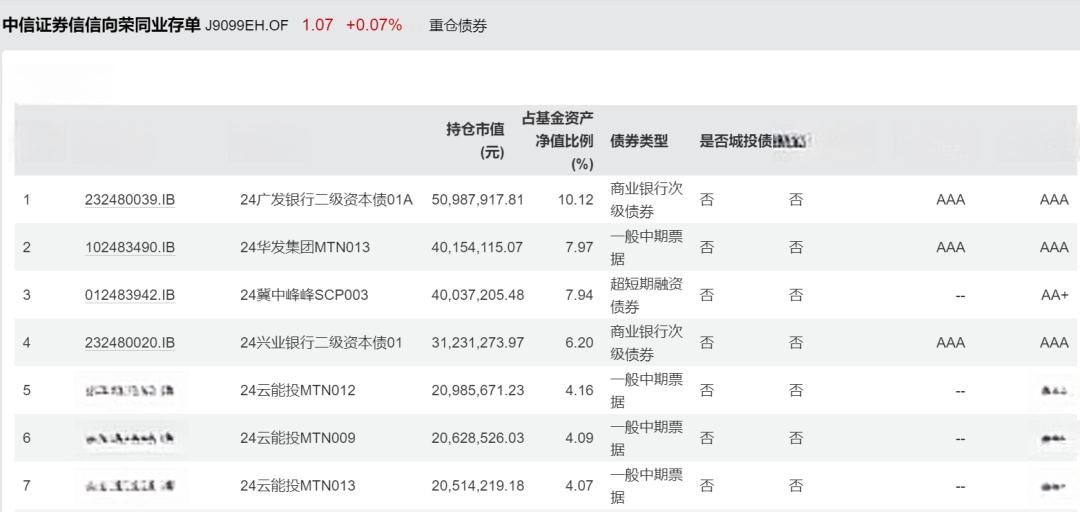Click market value 31,231,273.97
Viewport: 1080px width, 512px height.
coord(478,342)
